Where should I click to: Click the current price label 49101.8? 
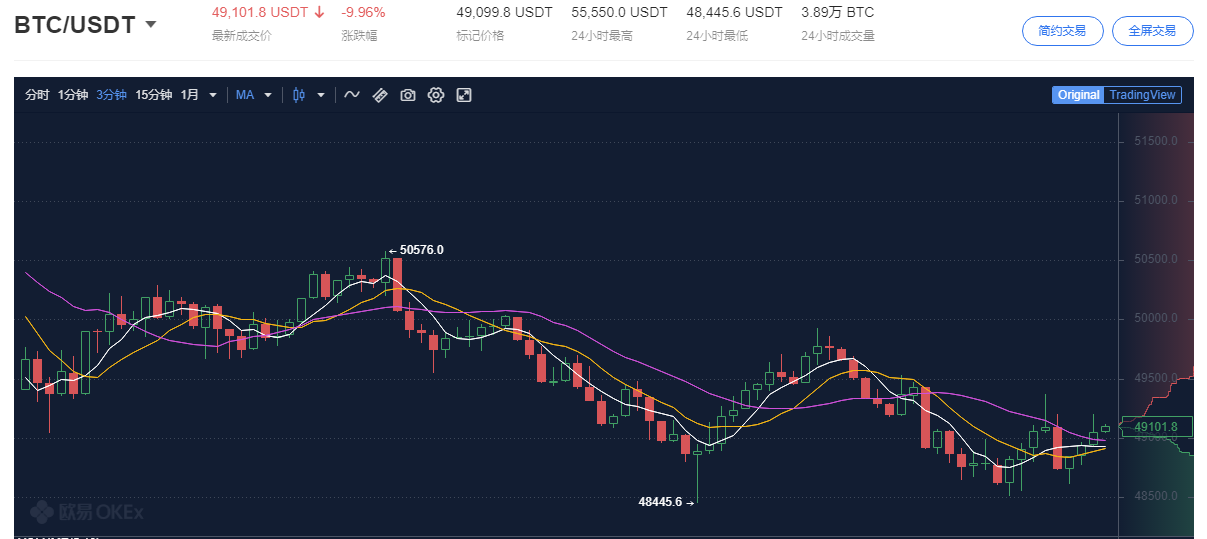coord(1156,427)
